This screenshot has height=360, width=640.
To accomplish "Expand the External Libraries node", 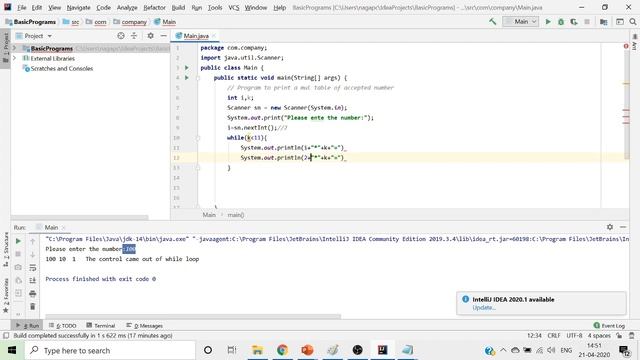I will point(15,58).
